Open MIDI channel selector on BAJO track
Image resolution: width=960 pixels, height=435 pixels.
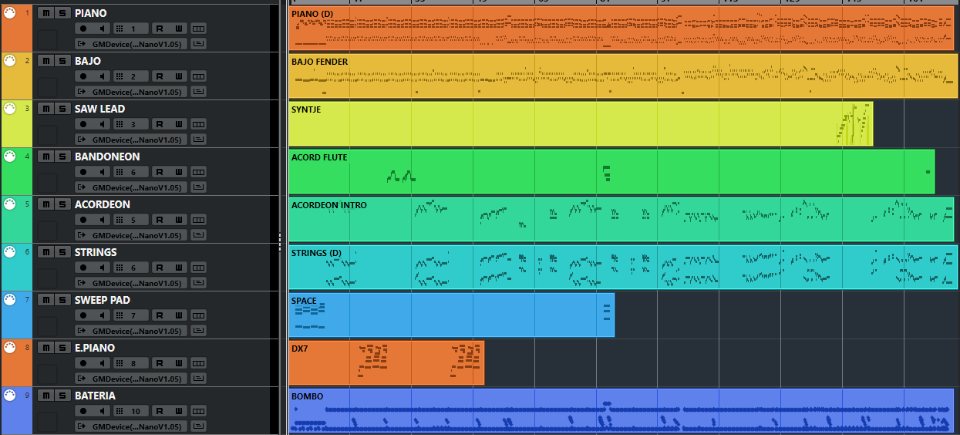tap(131, 76)
